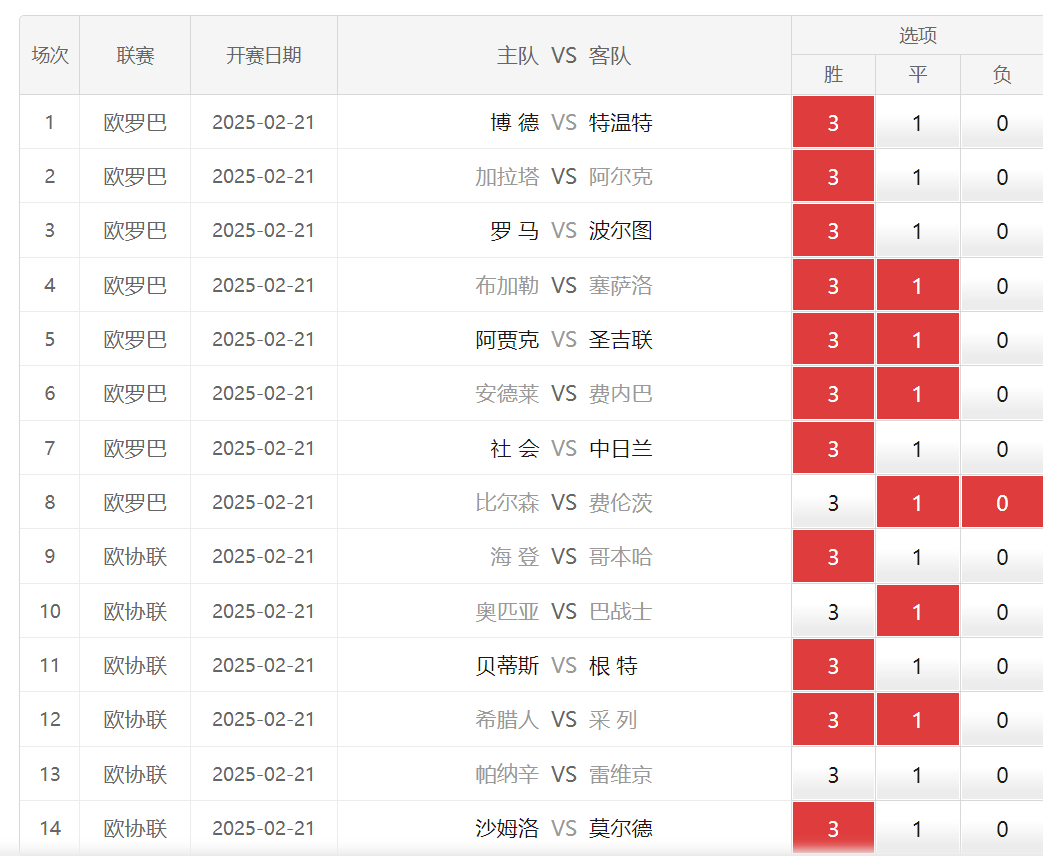Select the 负 (0) option for 海登 VS 哥本哈
Screen dimensions: 1043x867
coord(1001,557)
